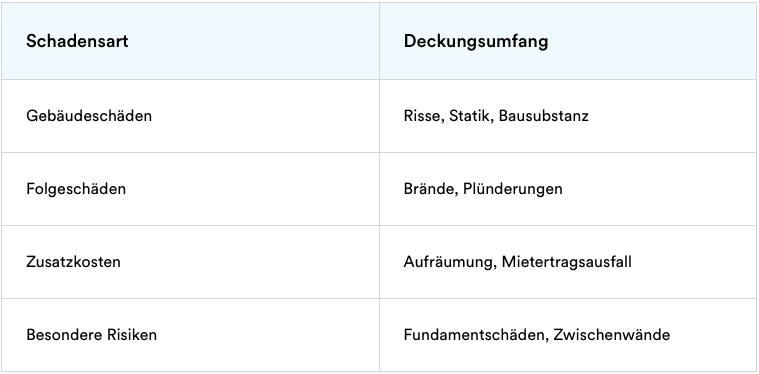The width and height of the screenshot is (759, 374).
Task: Click the word Mietertragsausfall
Action: point(566,262)
